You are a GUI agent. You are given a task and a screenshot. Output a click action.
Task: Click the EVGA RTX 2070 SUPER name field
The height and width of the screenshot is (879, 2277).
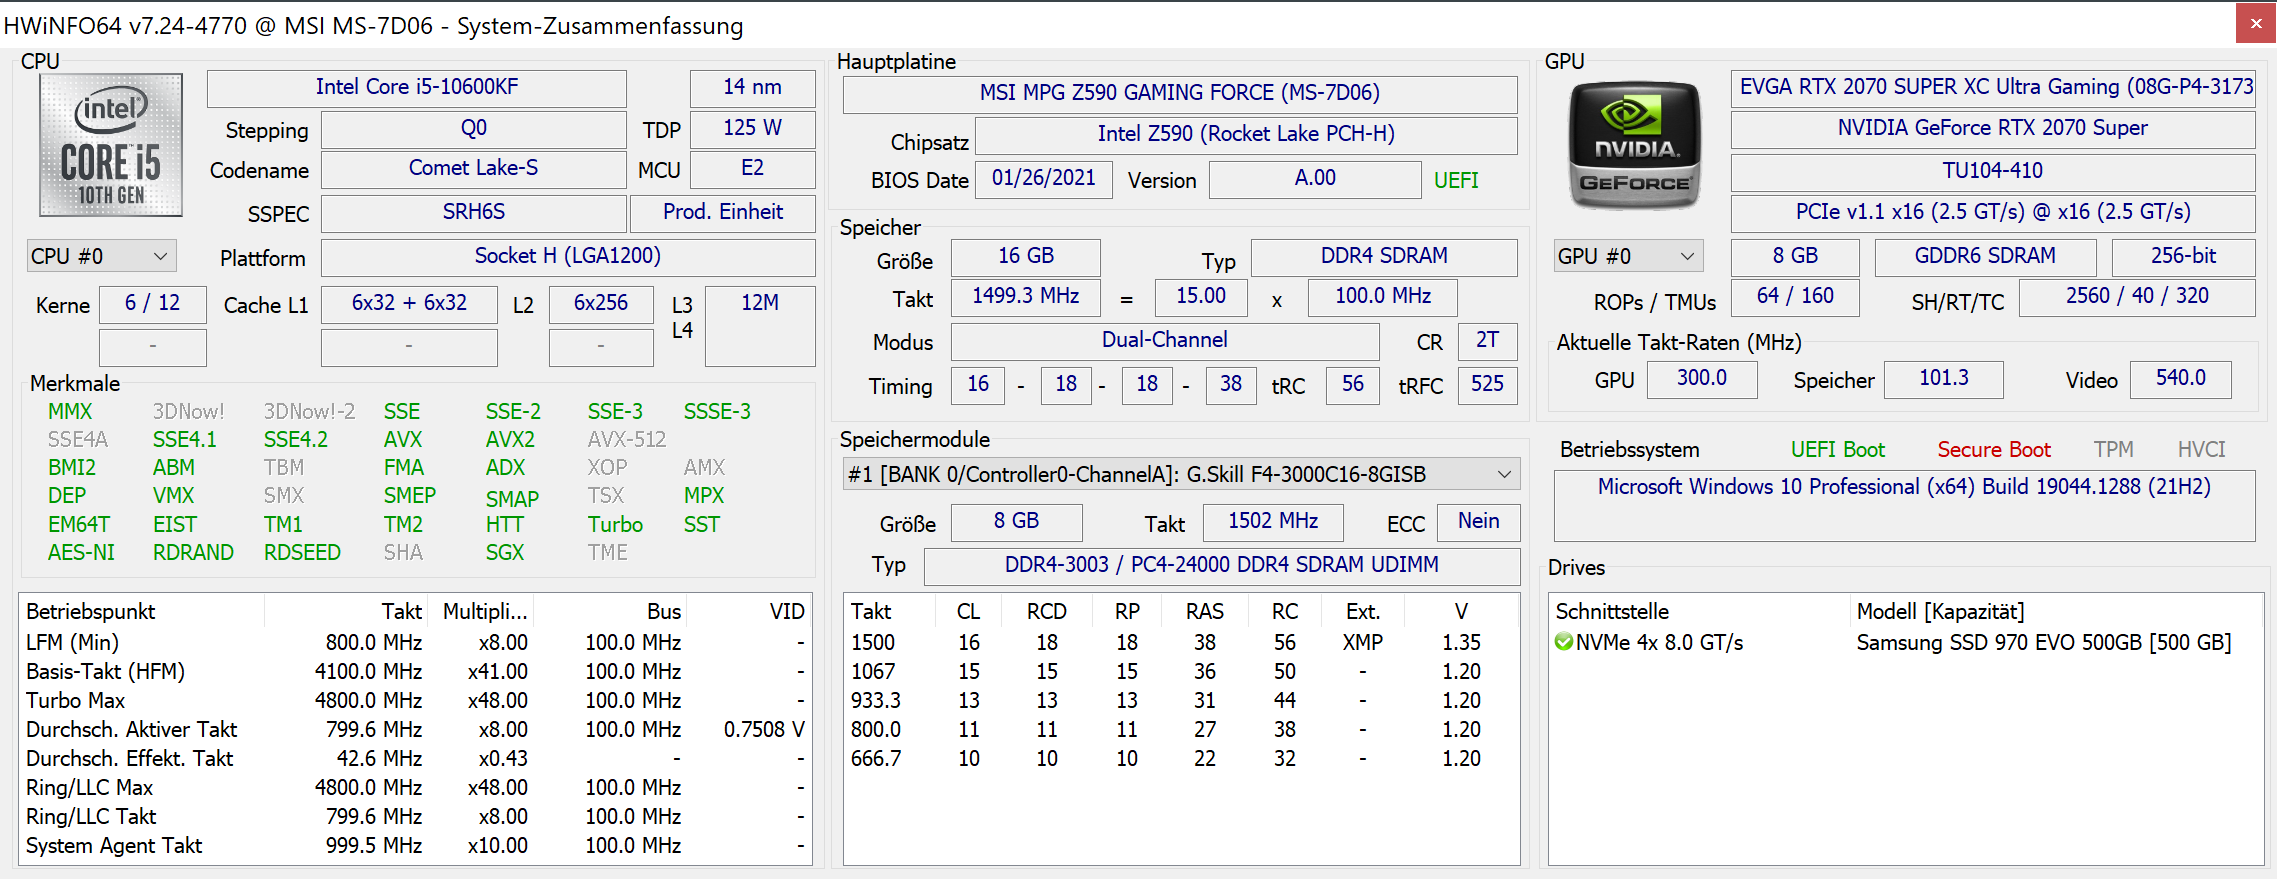[x=1993, y=87]
